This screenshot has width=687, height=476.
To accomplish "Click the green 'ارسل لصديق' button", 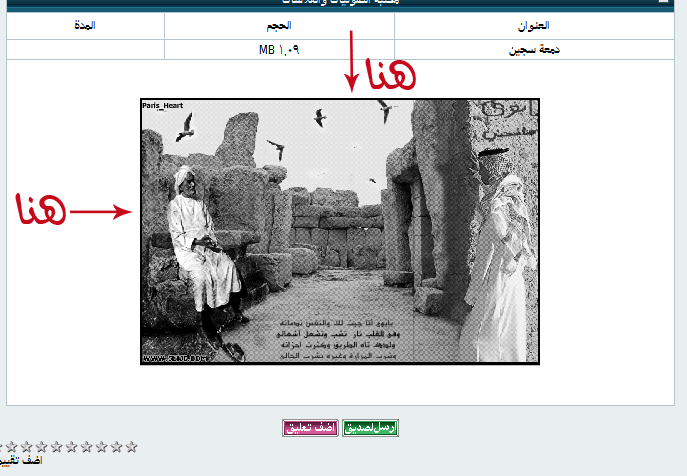I will click(370, 428).
